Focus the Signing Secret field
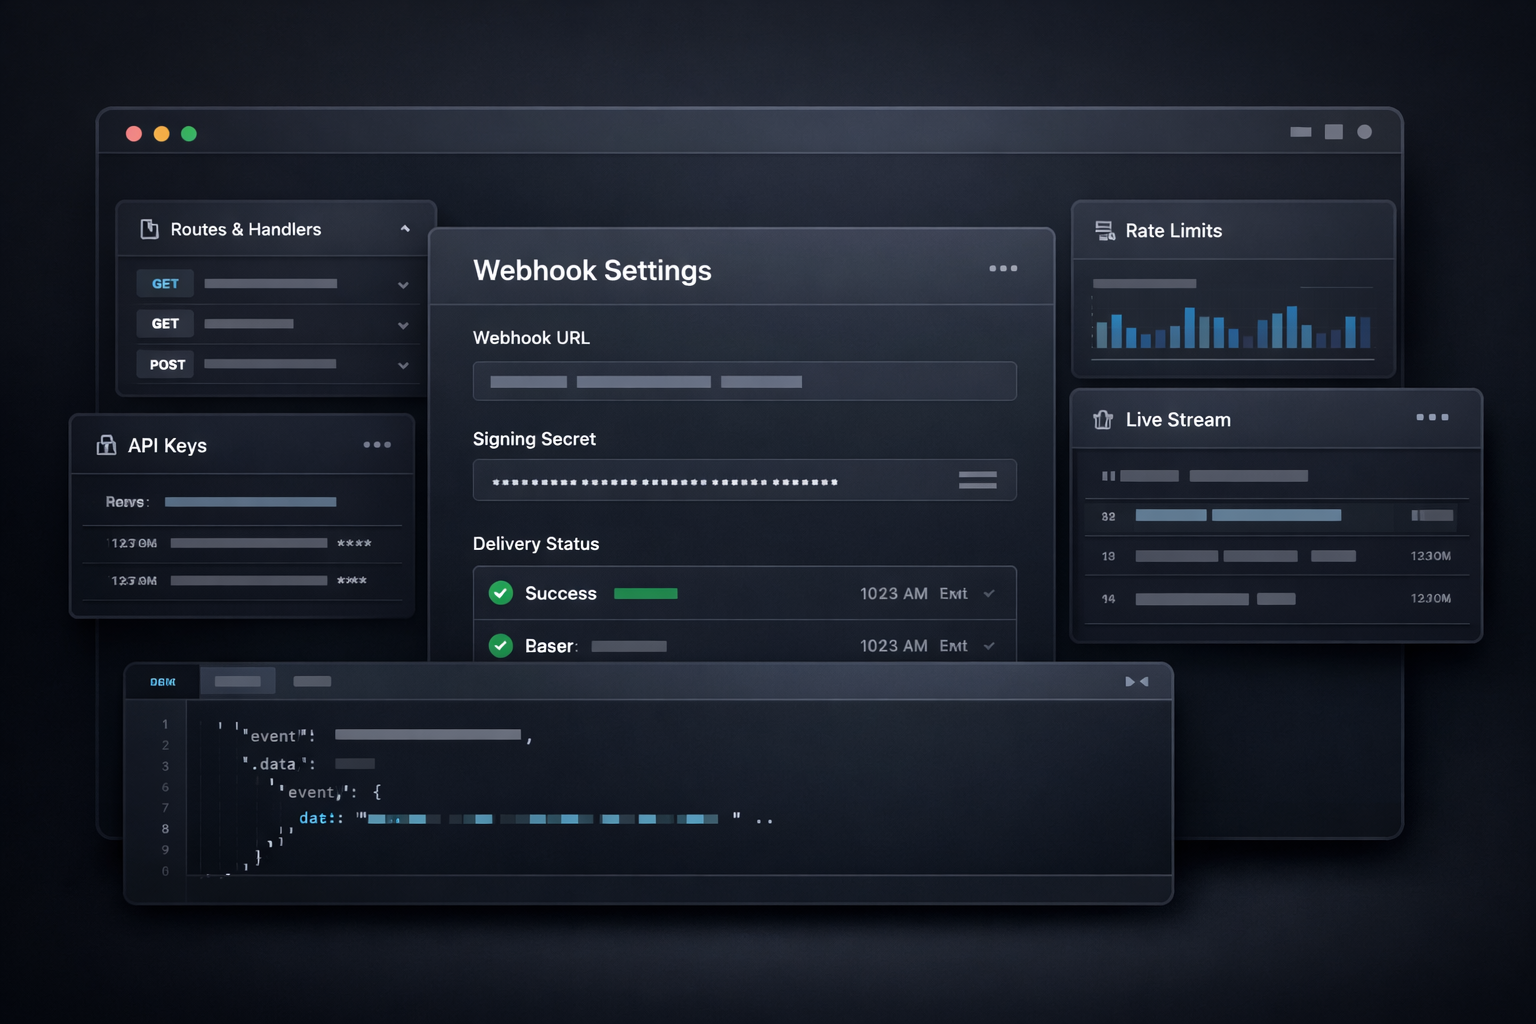 [x=745, y=480]
